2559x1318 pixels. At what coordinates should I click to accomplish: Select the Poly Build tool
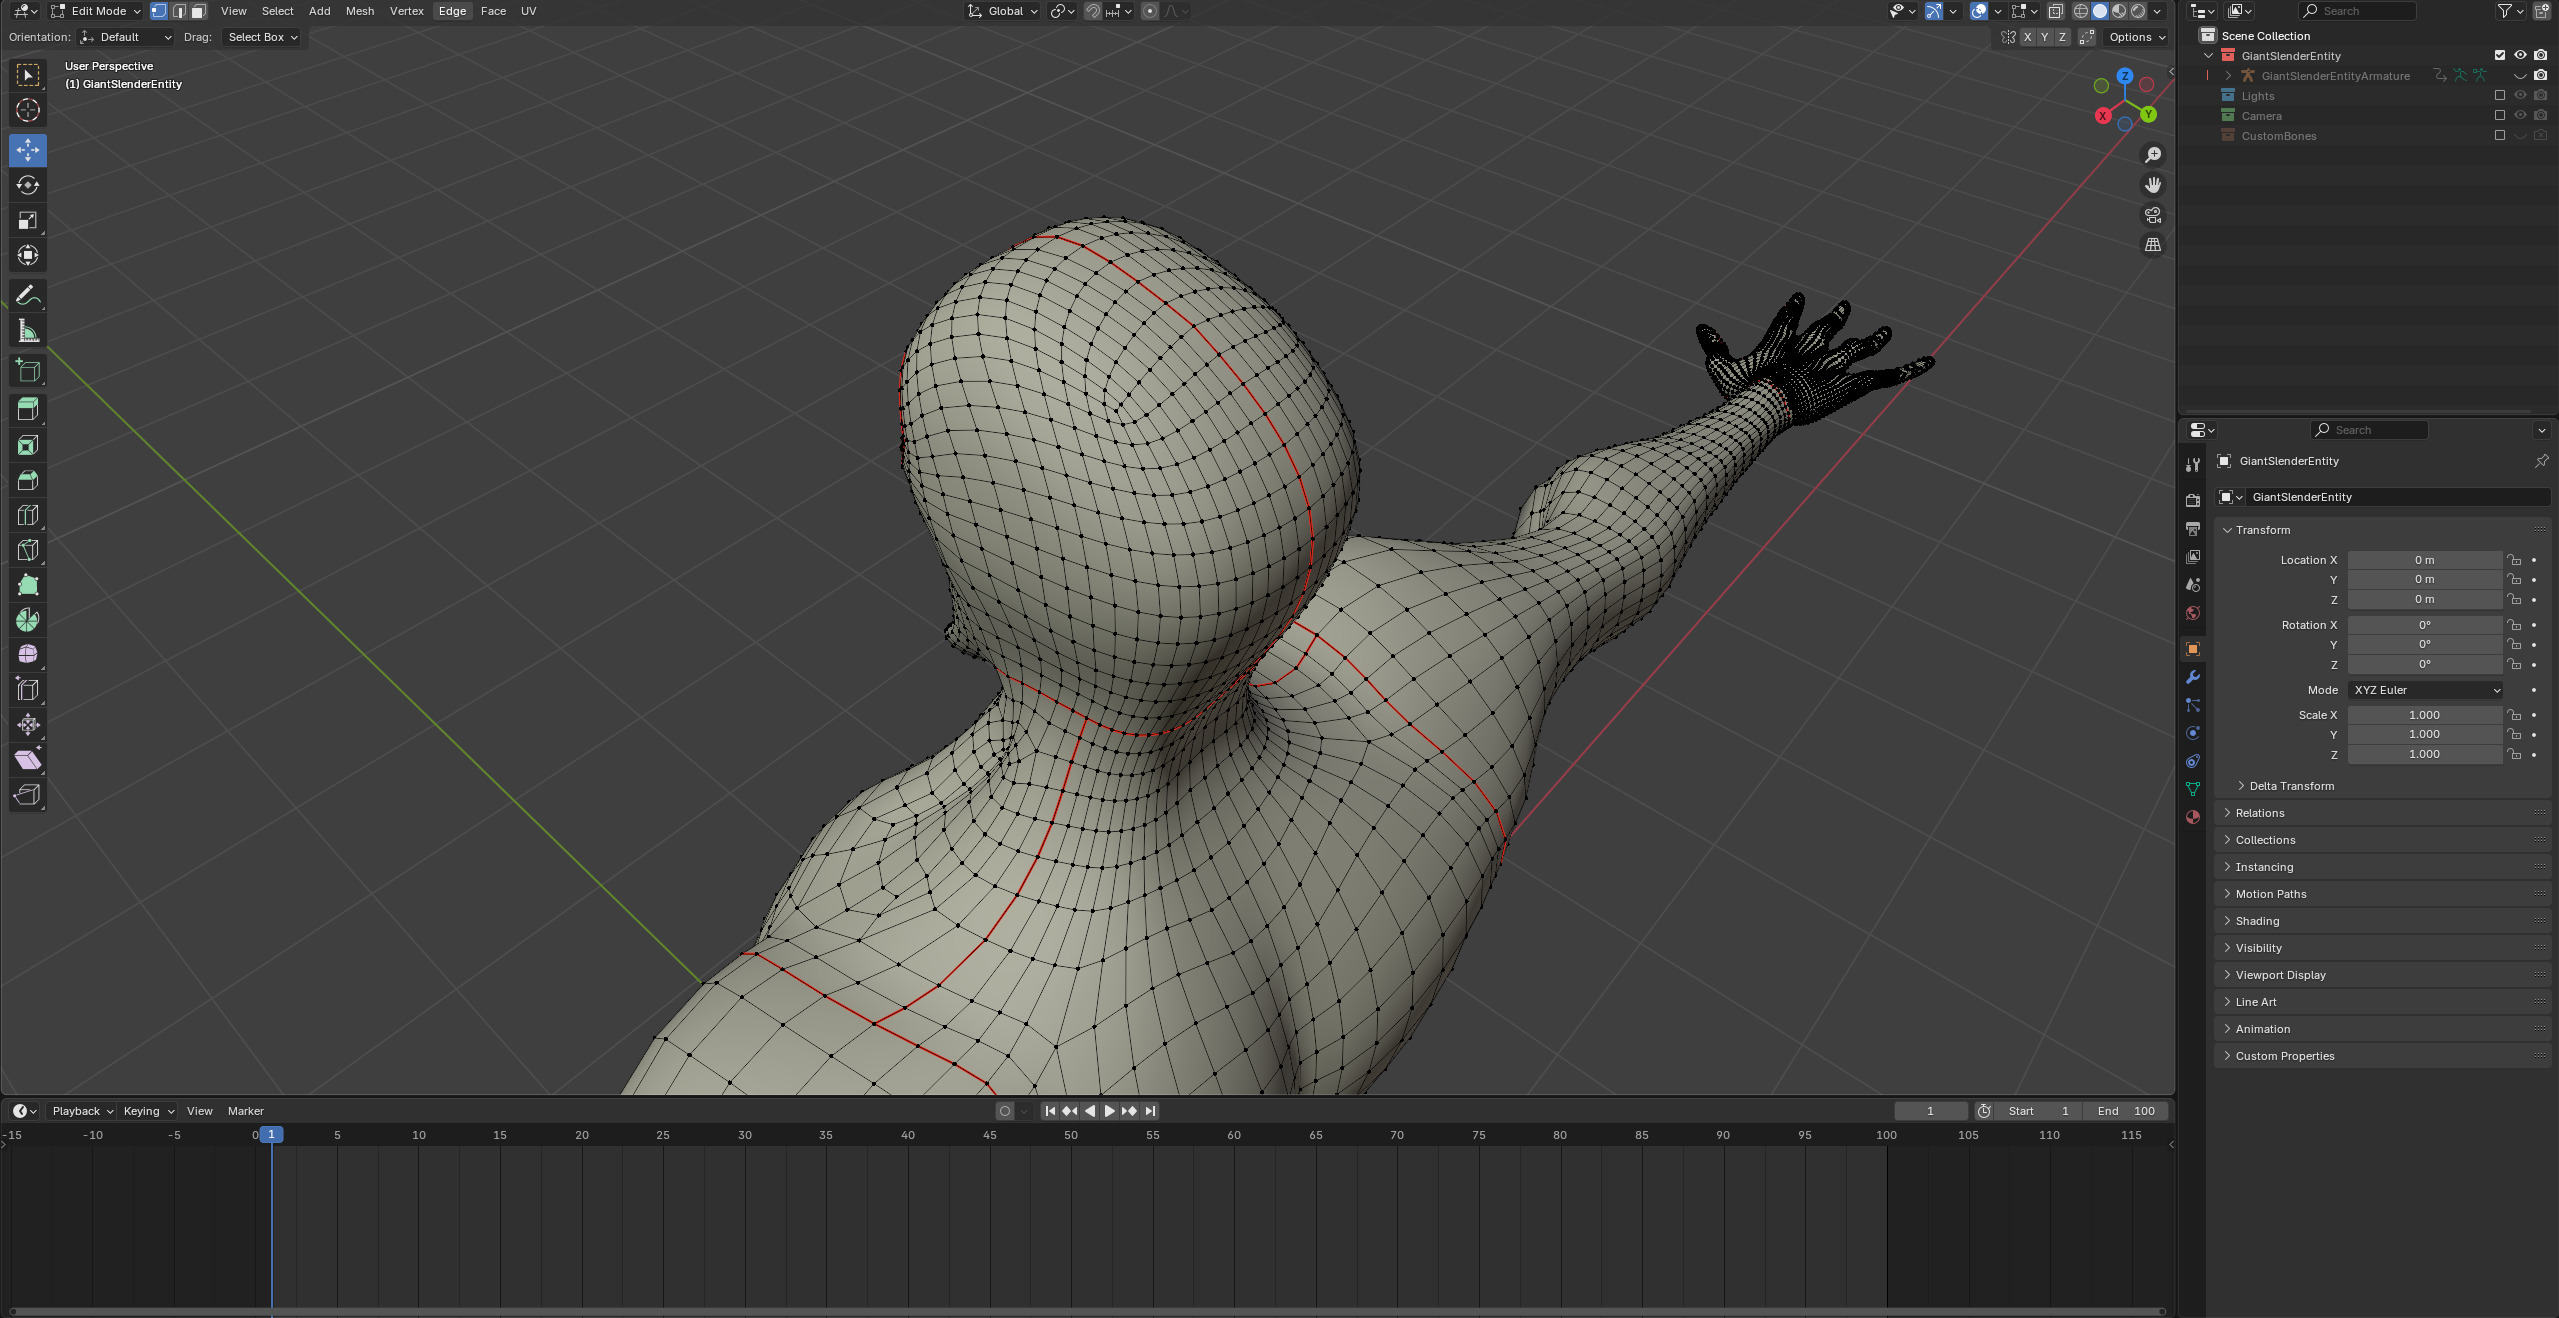[x=28, y=585]
